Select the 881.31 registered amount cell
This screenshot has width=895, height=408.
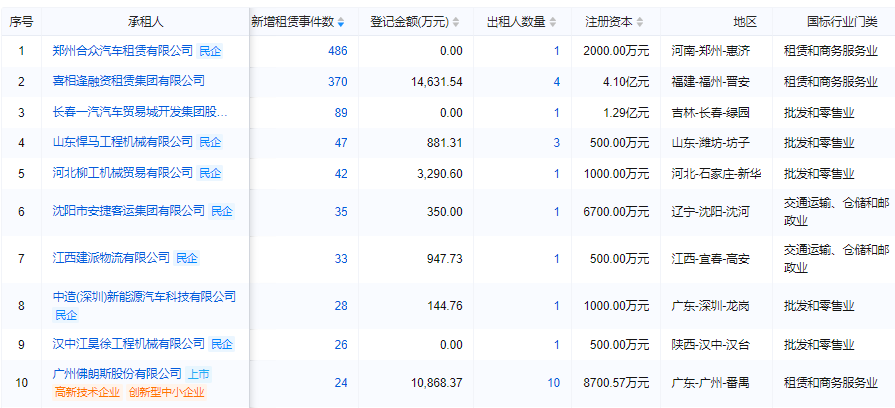(445, 143)
